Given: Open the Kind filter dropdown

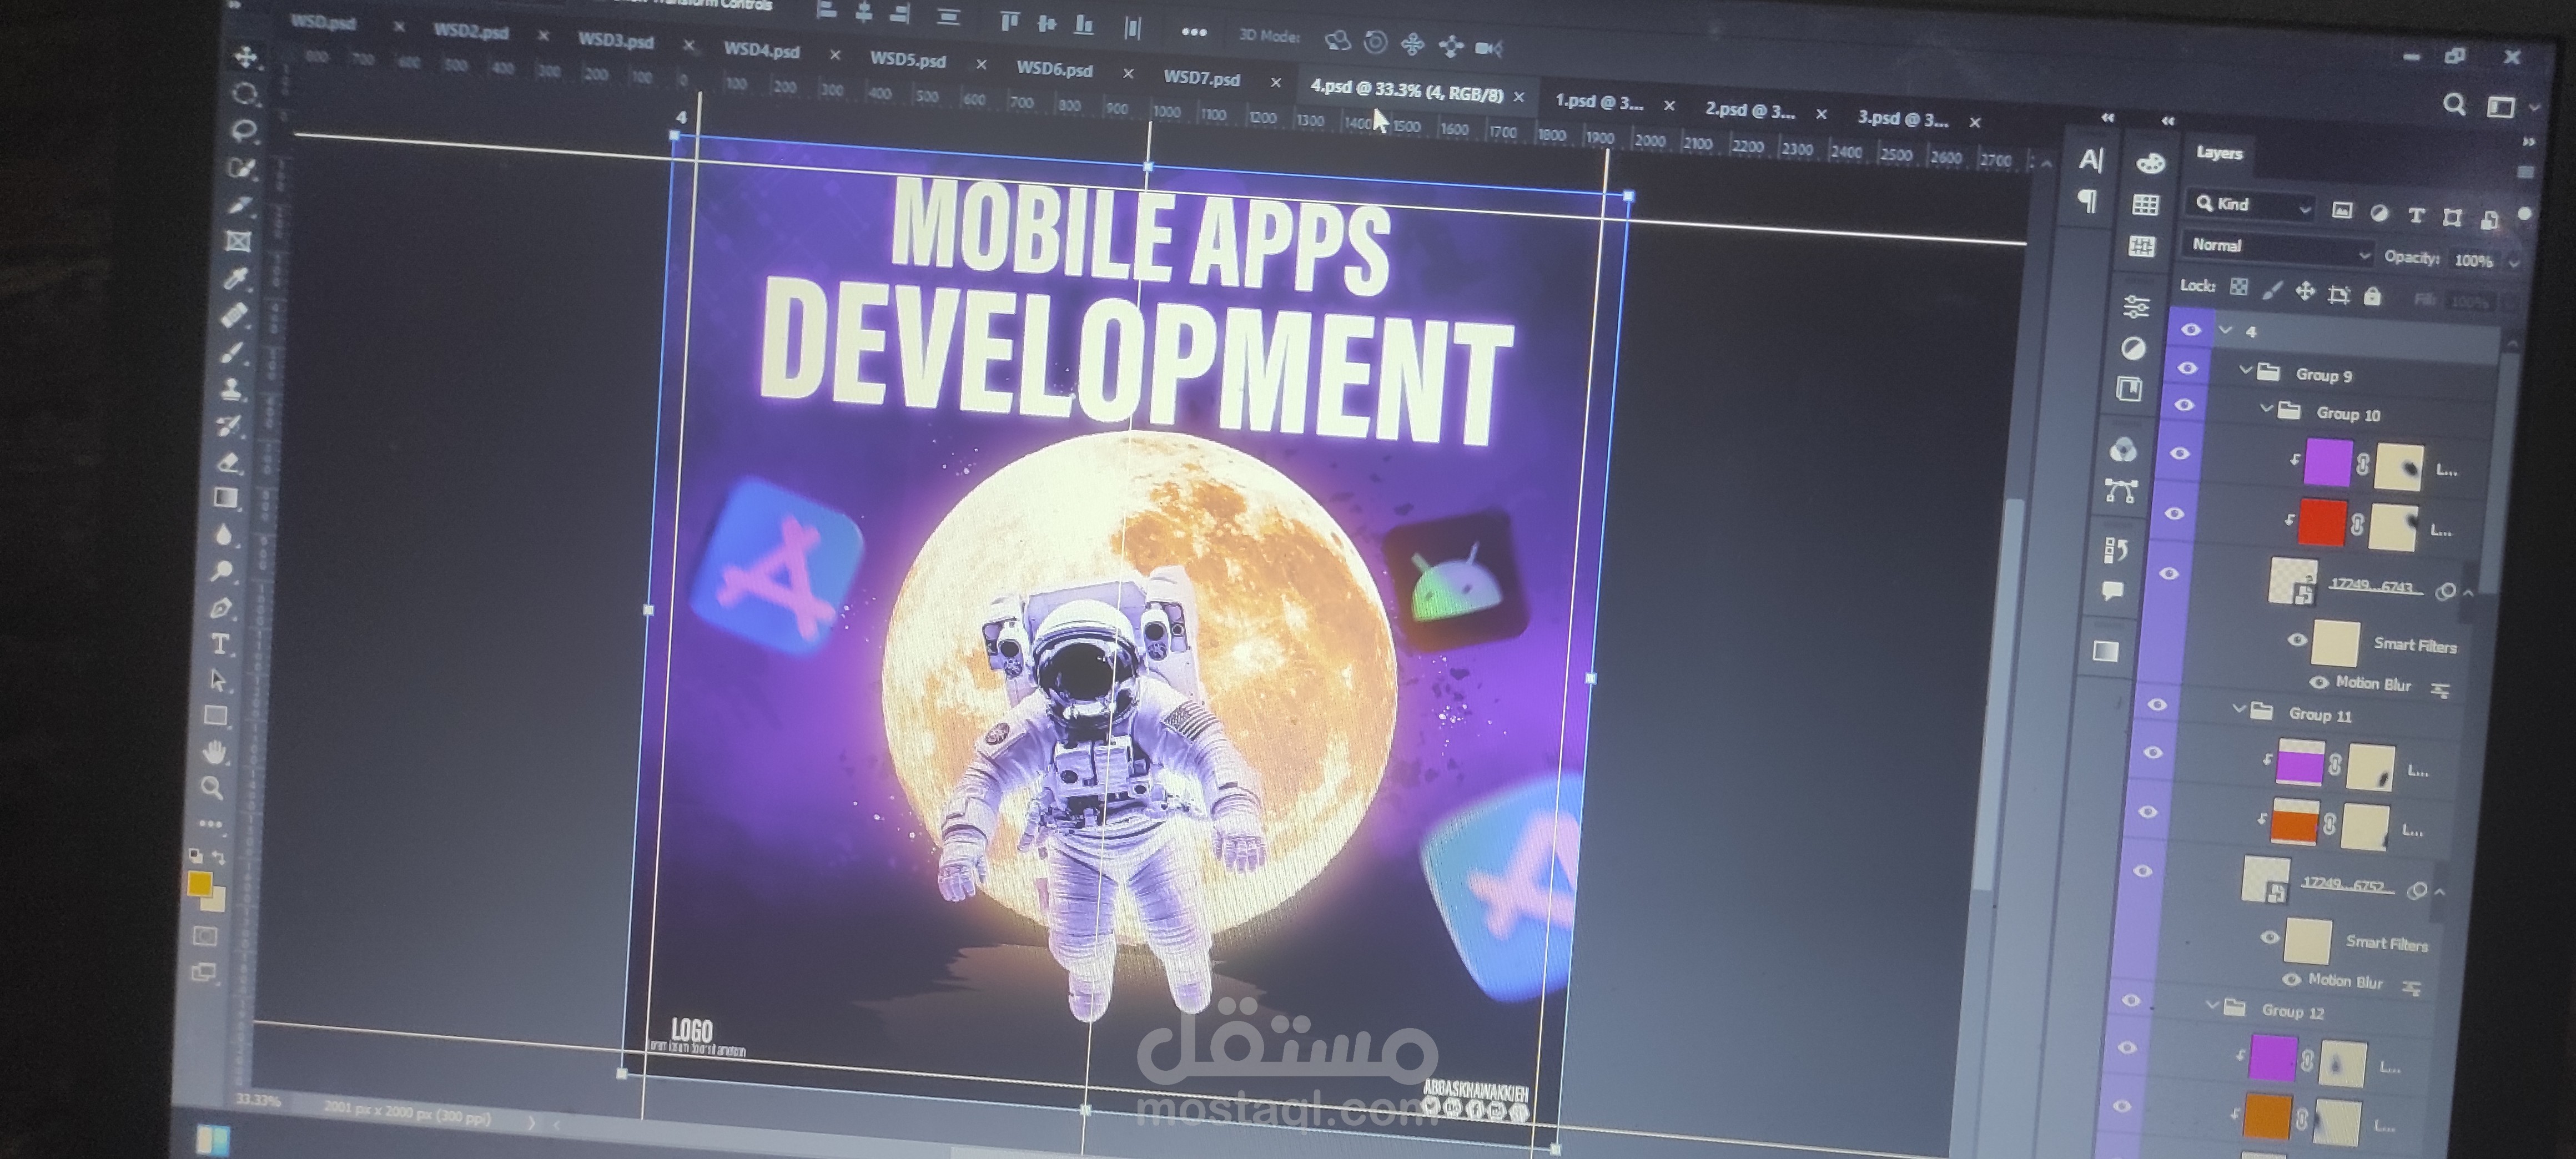Looking at the screenshot, I should [x=2250, y=205].
